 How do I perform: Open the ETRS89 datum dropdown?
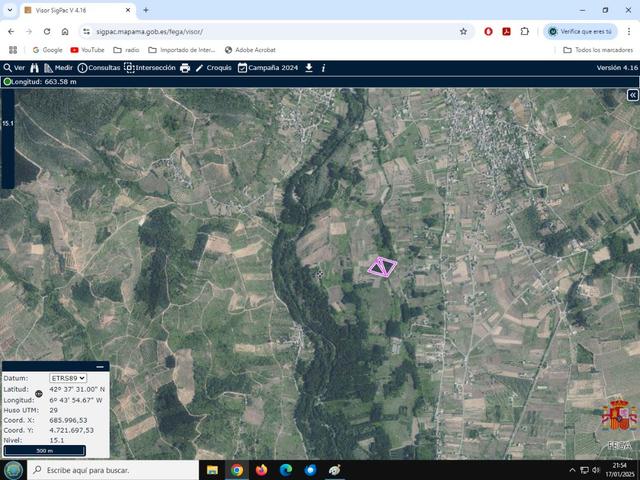click(x=68, y=378)
